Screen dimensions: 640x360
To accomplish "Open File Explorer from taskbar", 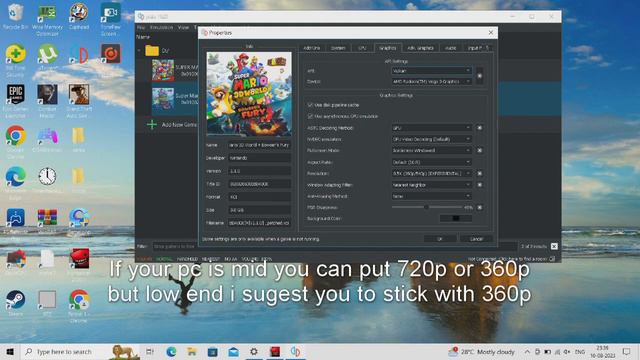I will pos(192,351).
